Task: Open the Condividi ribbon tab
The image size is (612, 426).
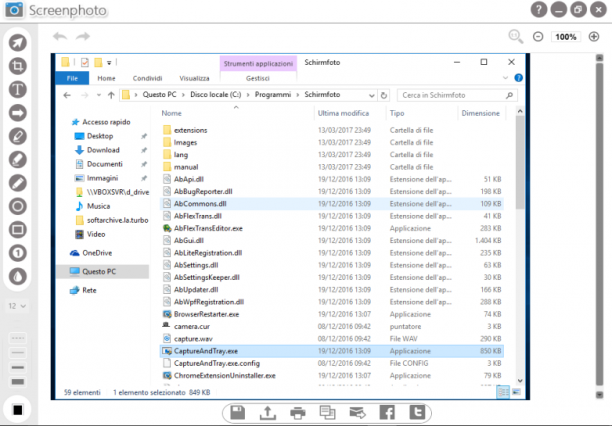Action: click(x=147, y=78)
